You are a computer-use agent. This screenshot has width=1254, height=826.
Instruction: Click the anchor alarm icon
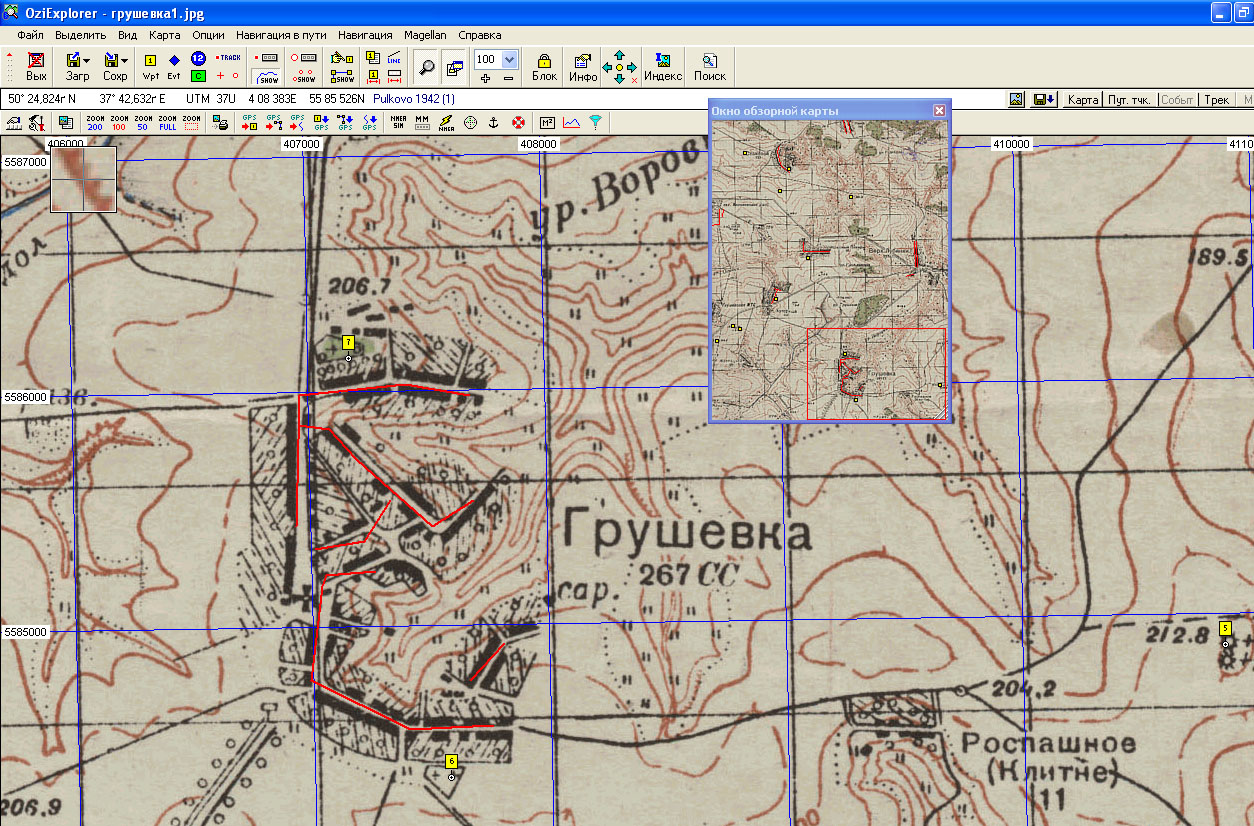coord(492,123)
